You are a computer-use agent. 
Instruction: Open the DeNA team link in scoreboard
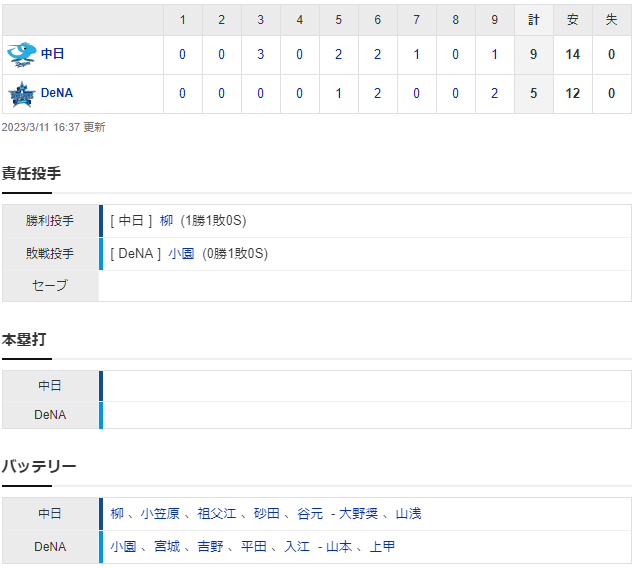point(57,93)
